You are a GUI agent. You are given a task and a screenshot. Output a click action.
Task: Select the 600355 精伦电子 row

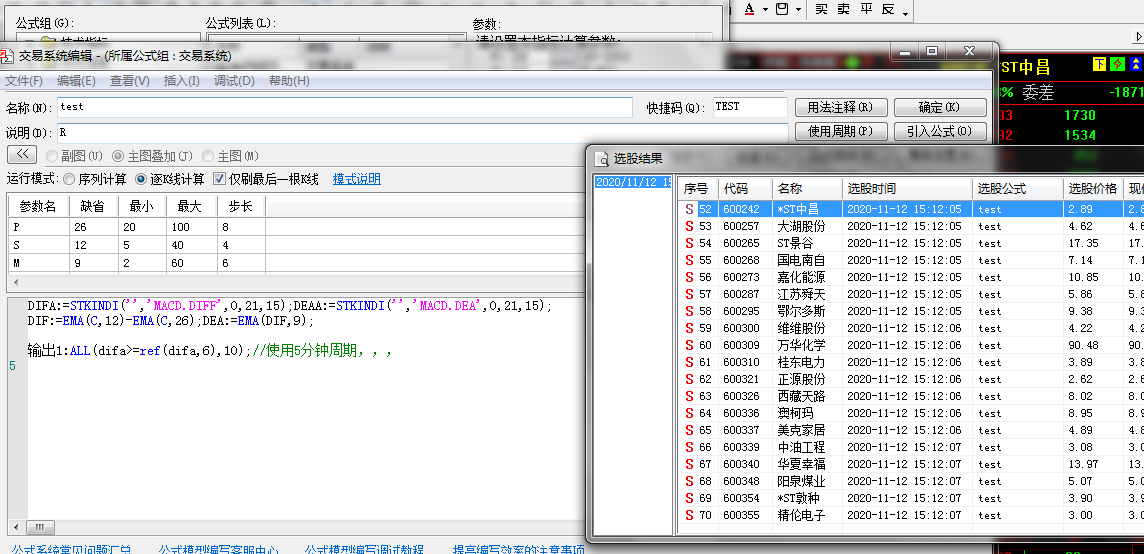[911, 515]
